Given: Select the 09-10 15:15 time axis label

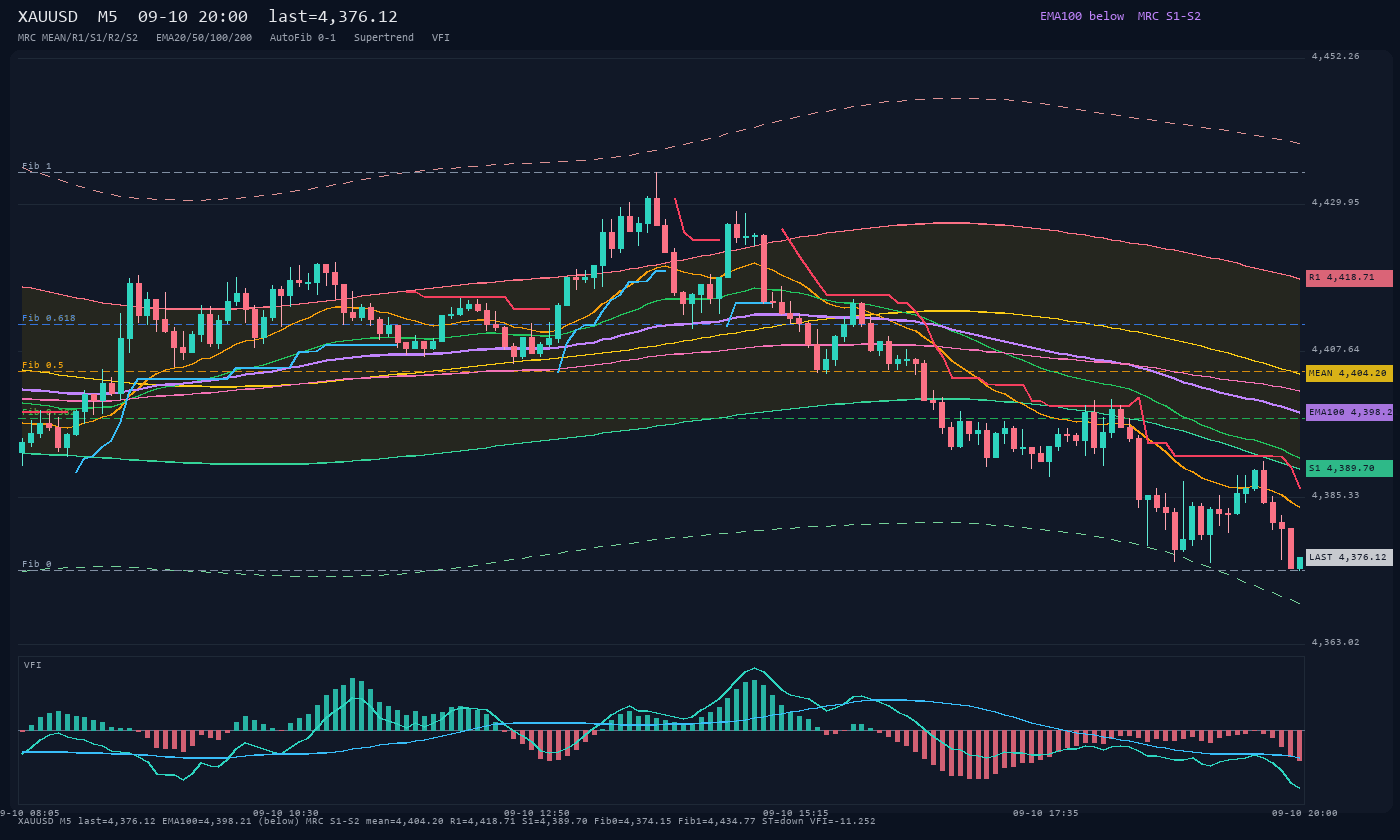Looking at the screenshot, I should (x=795, y=813).
